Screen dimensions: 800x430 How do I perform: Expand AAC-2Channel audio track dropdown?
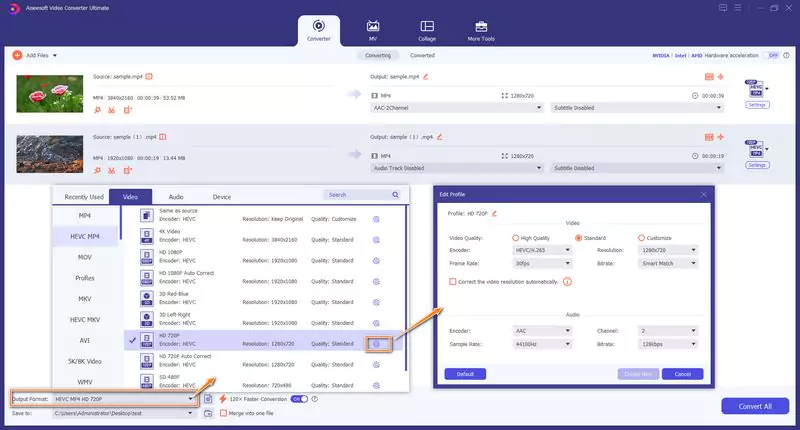(456, 108)
